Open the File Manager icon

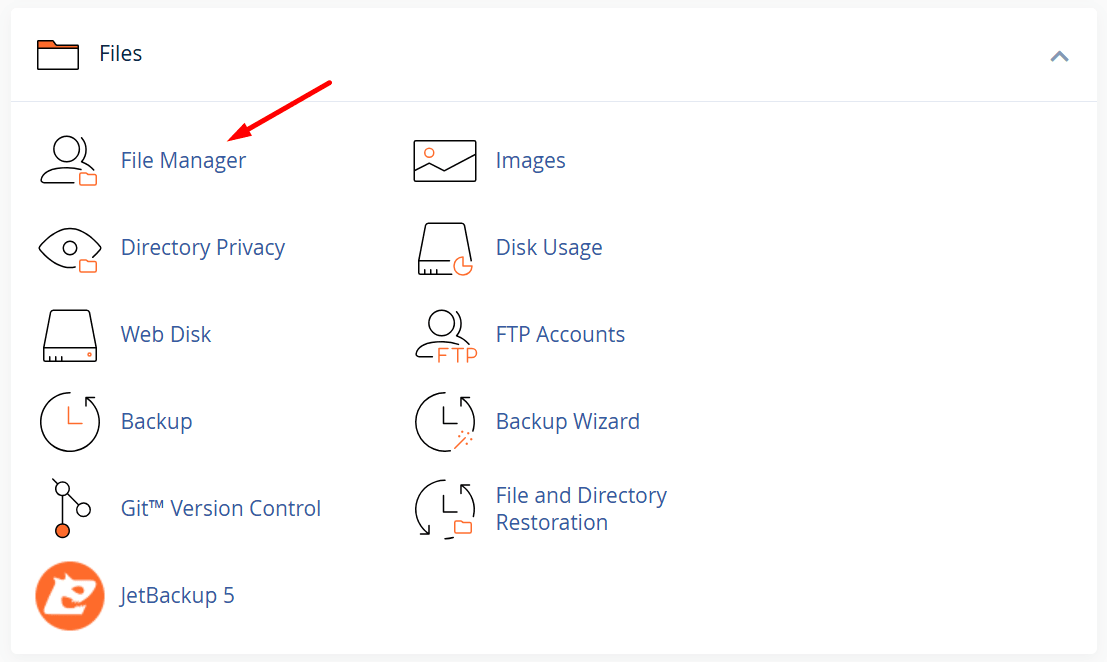coord(68,161)
